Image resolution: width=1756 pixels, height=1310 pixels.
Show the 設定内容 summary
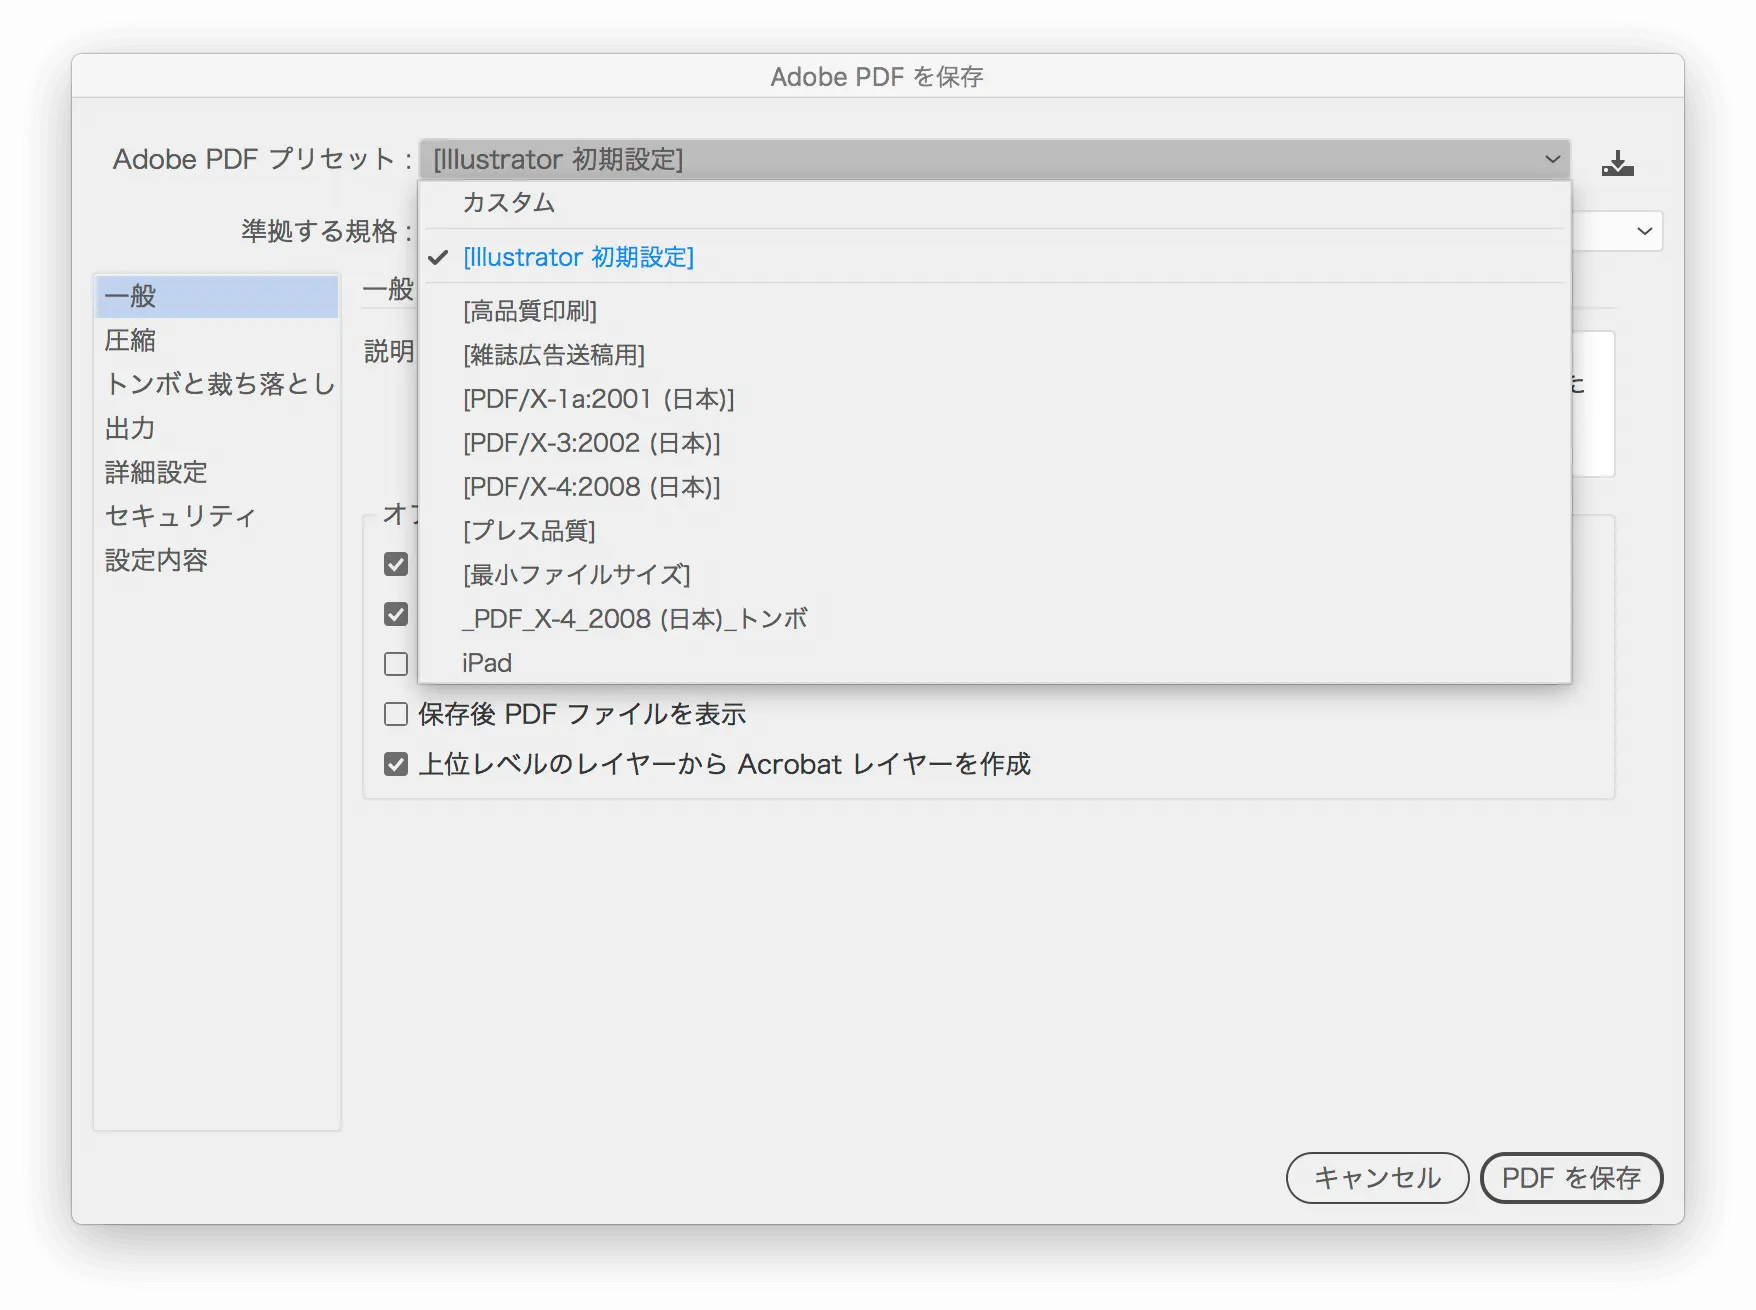tap(217, 560)
